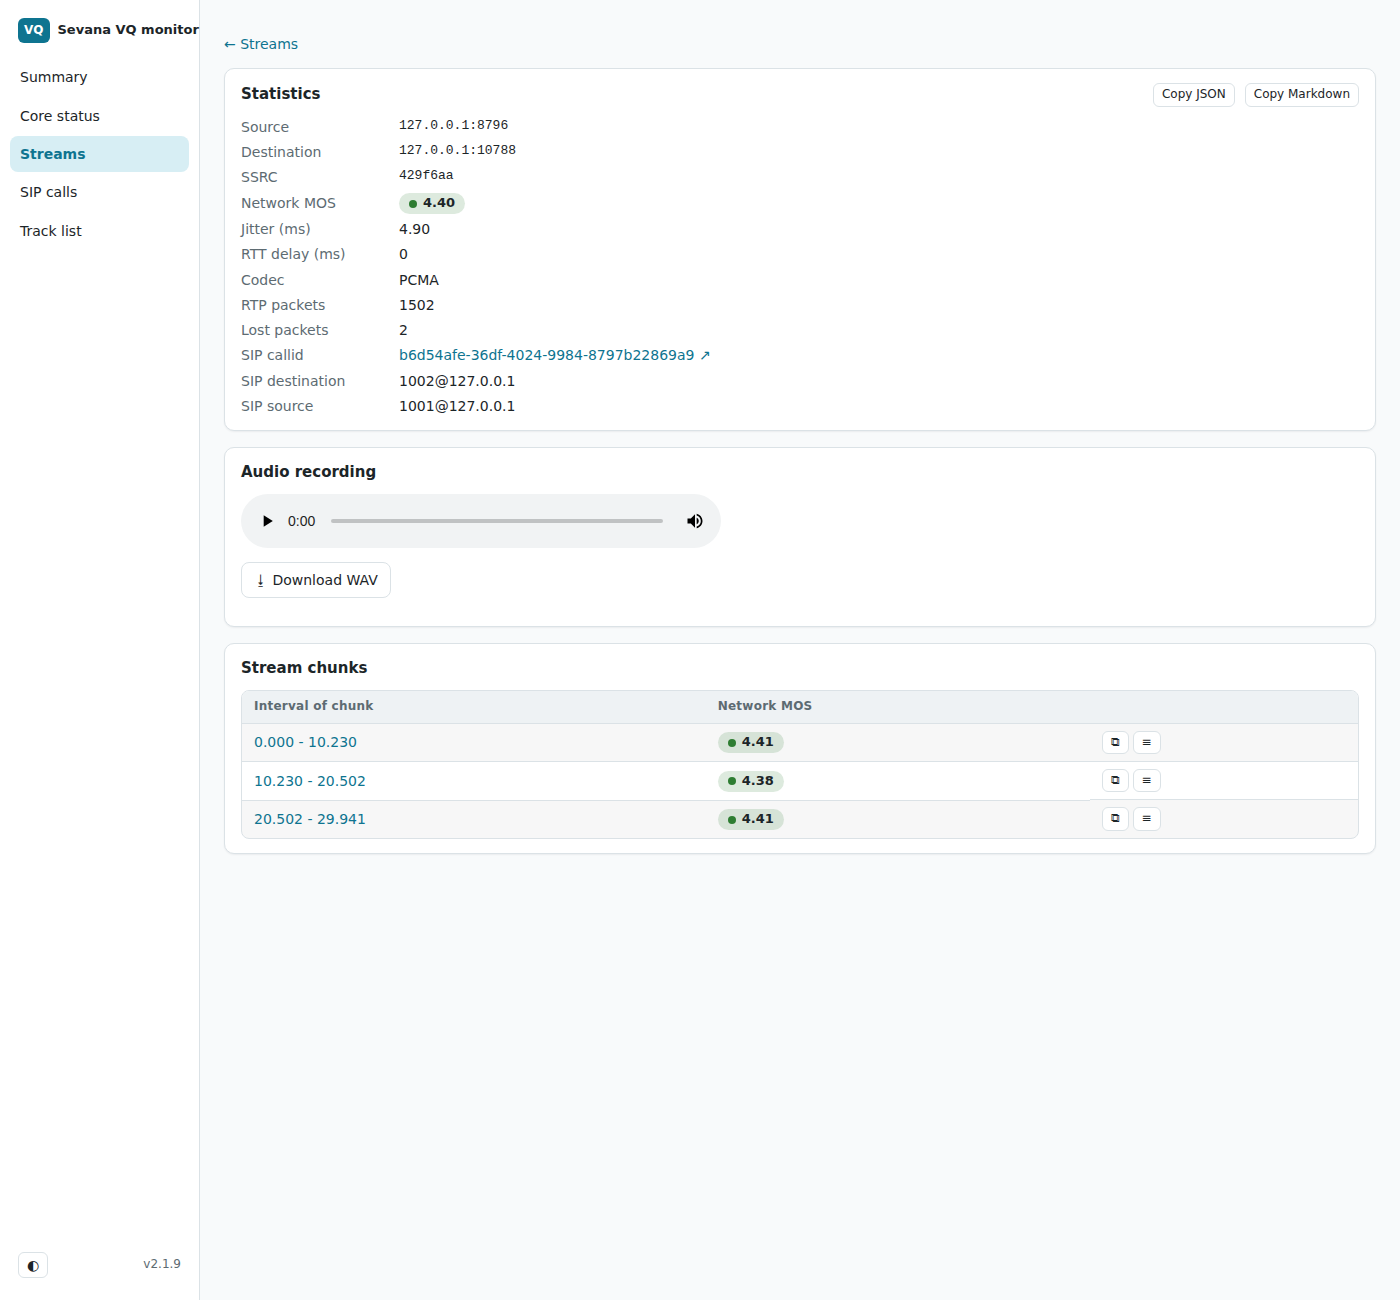Open the SIP calls page
1400x1300 pixels.
[x=99, y=192]
